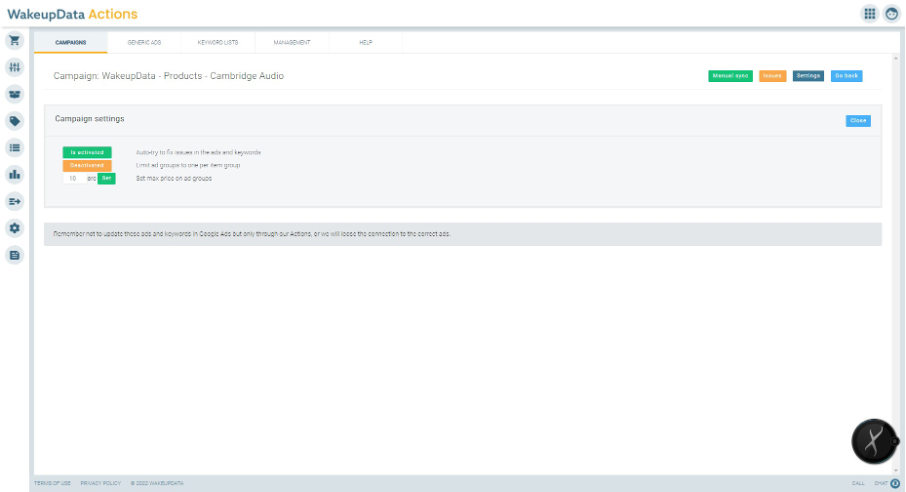Open the shopping cart sidebar icon
Viewport: 906px width, 492px height.
[x=14, y=40]
